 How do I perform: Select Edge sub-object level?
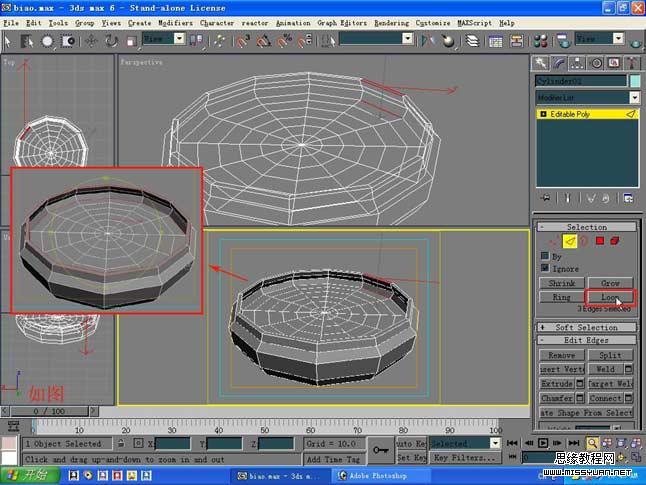point(570,241)
